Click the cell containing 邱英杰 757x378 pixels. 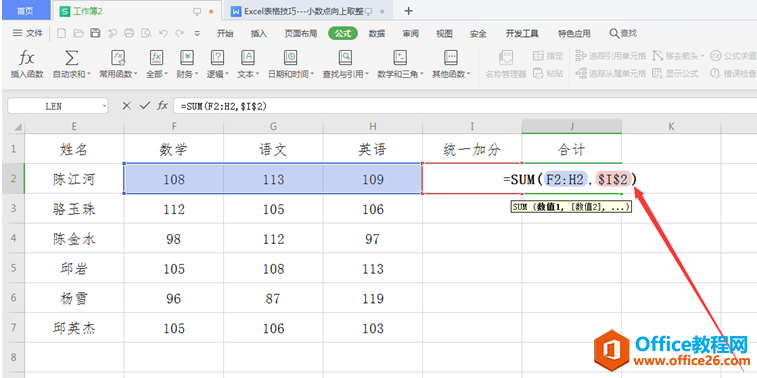[x=74, y=328]
